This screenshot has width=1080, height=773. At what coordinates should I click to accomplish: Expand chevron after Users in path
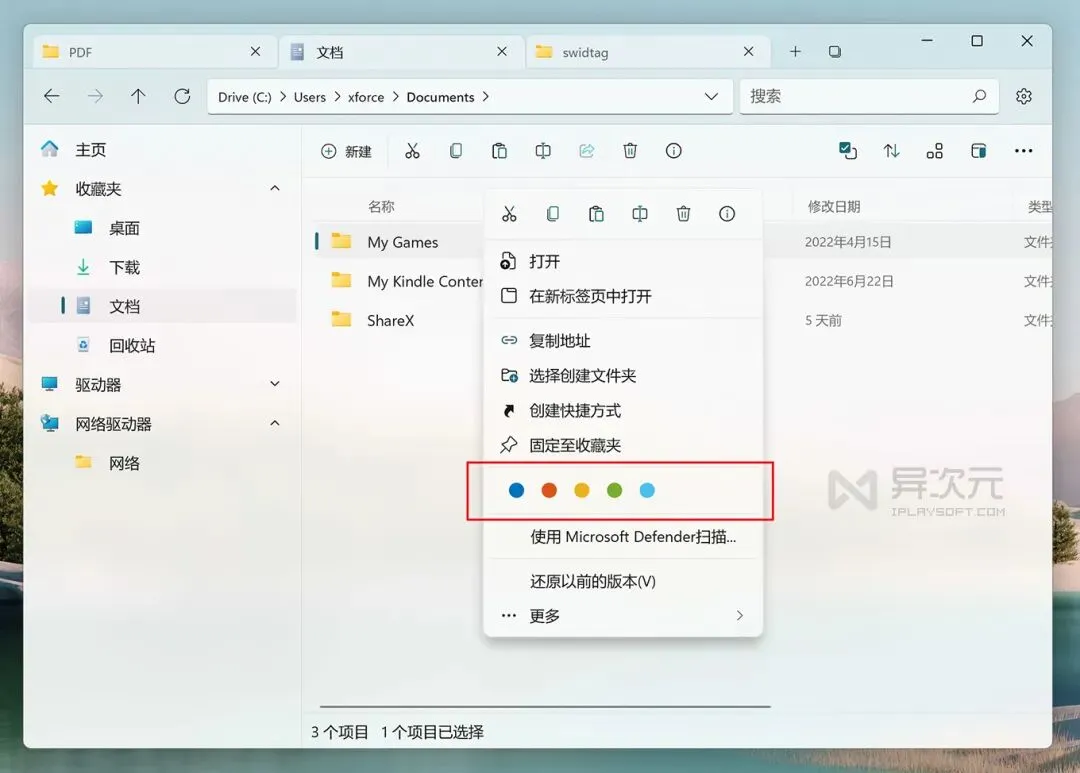[x=338, y=96]
